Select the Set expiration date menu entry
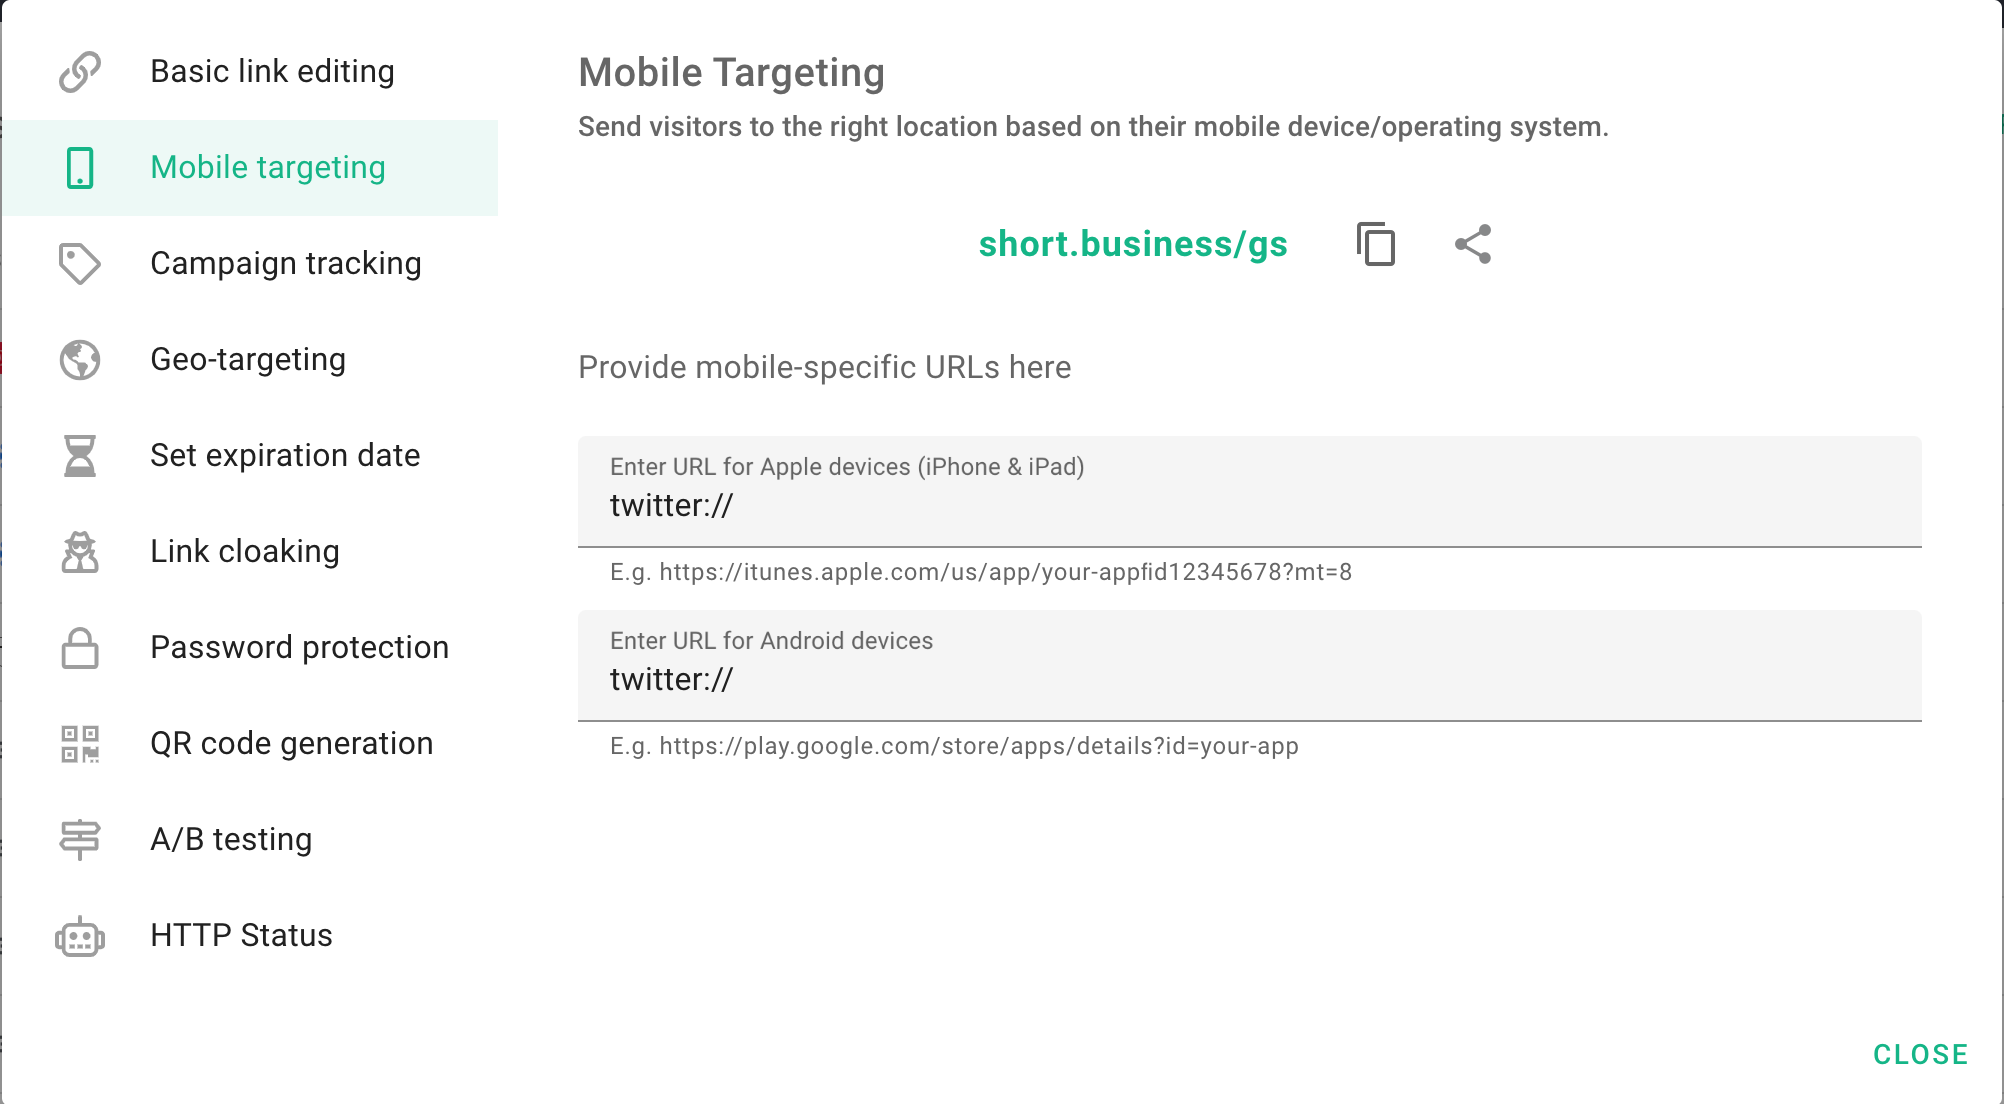This screenshot has height=1104, width=2004. [x=285, y=455]
